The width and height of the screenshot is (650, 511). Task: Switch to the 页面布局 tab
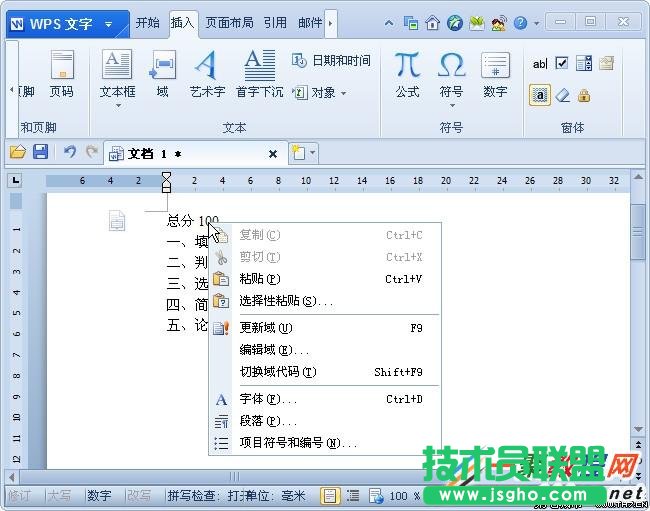pos(229,23)
